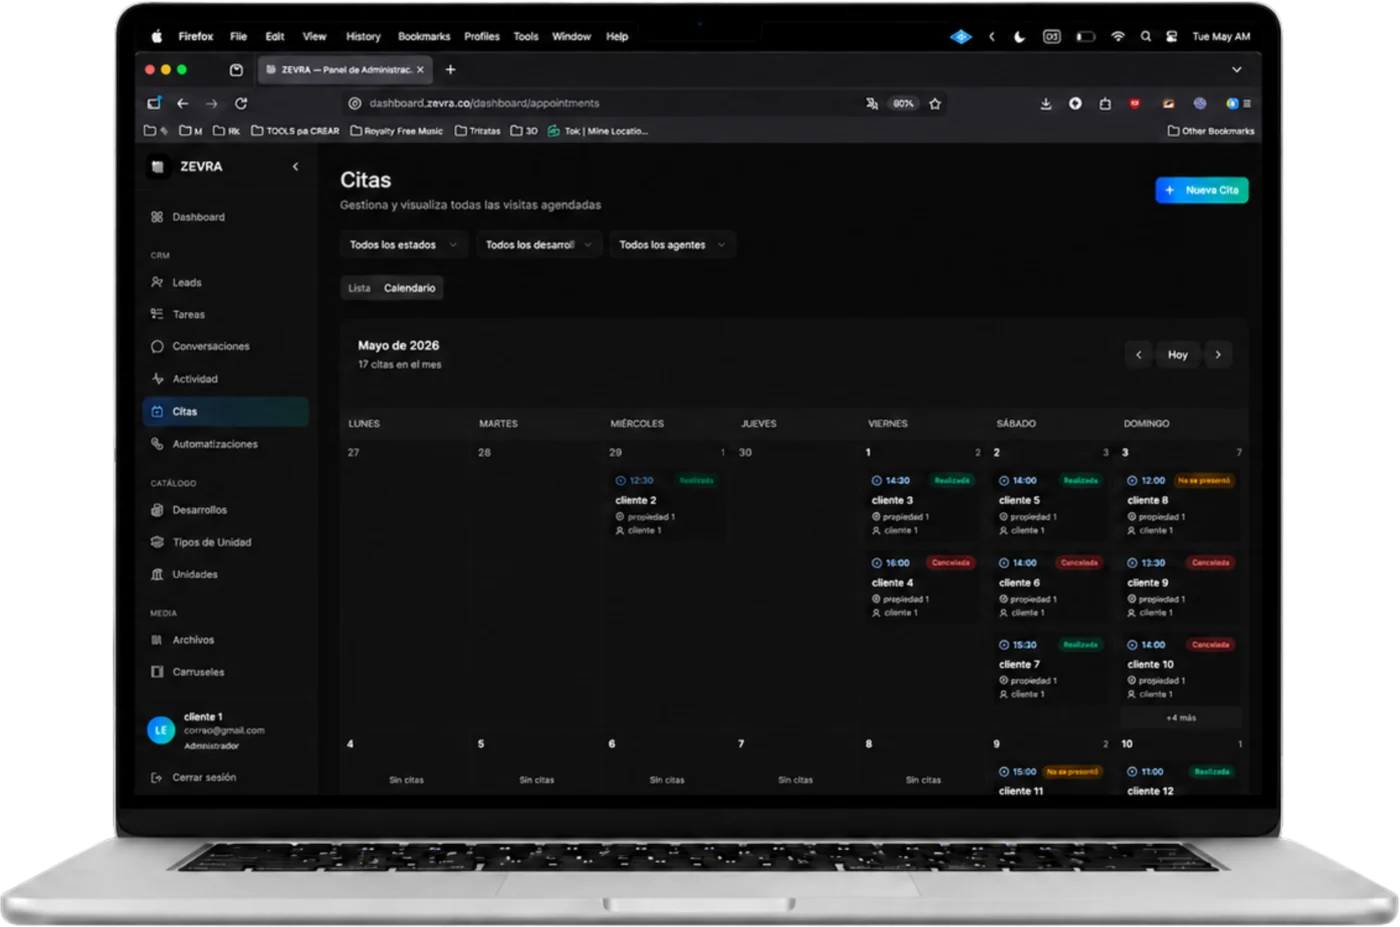Open a new browser tab

pos(451,70)
